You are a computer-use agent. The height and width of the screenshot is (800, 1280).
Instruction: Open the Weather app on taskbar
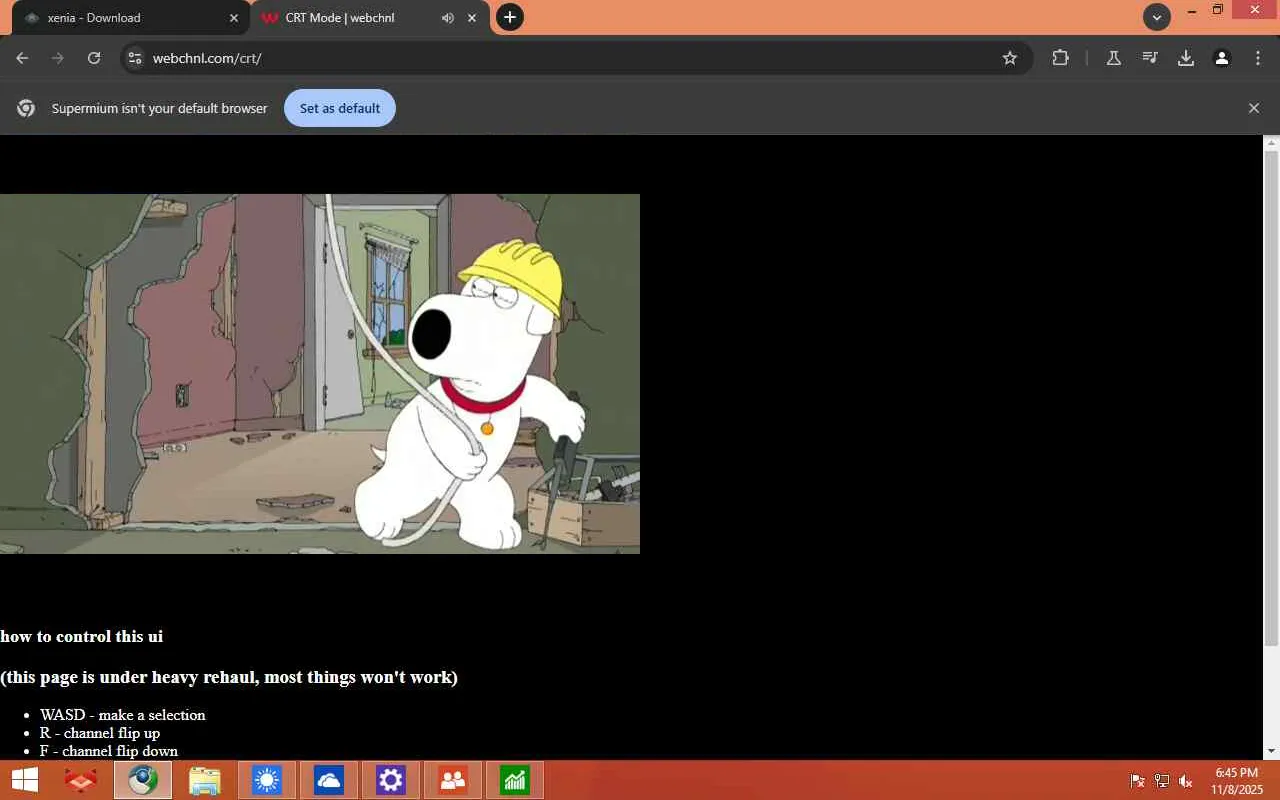[x=267, y=780]
